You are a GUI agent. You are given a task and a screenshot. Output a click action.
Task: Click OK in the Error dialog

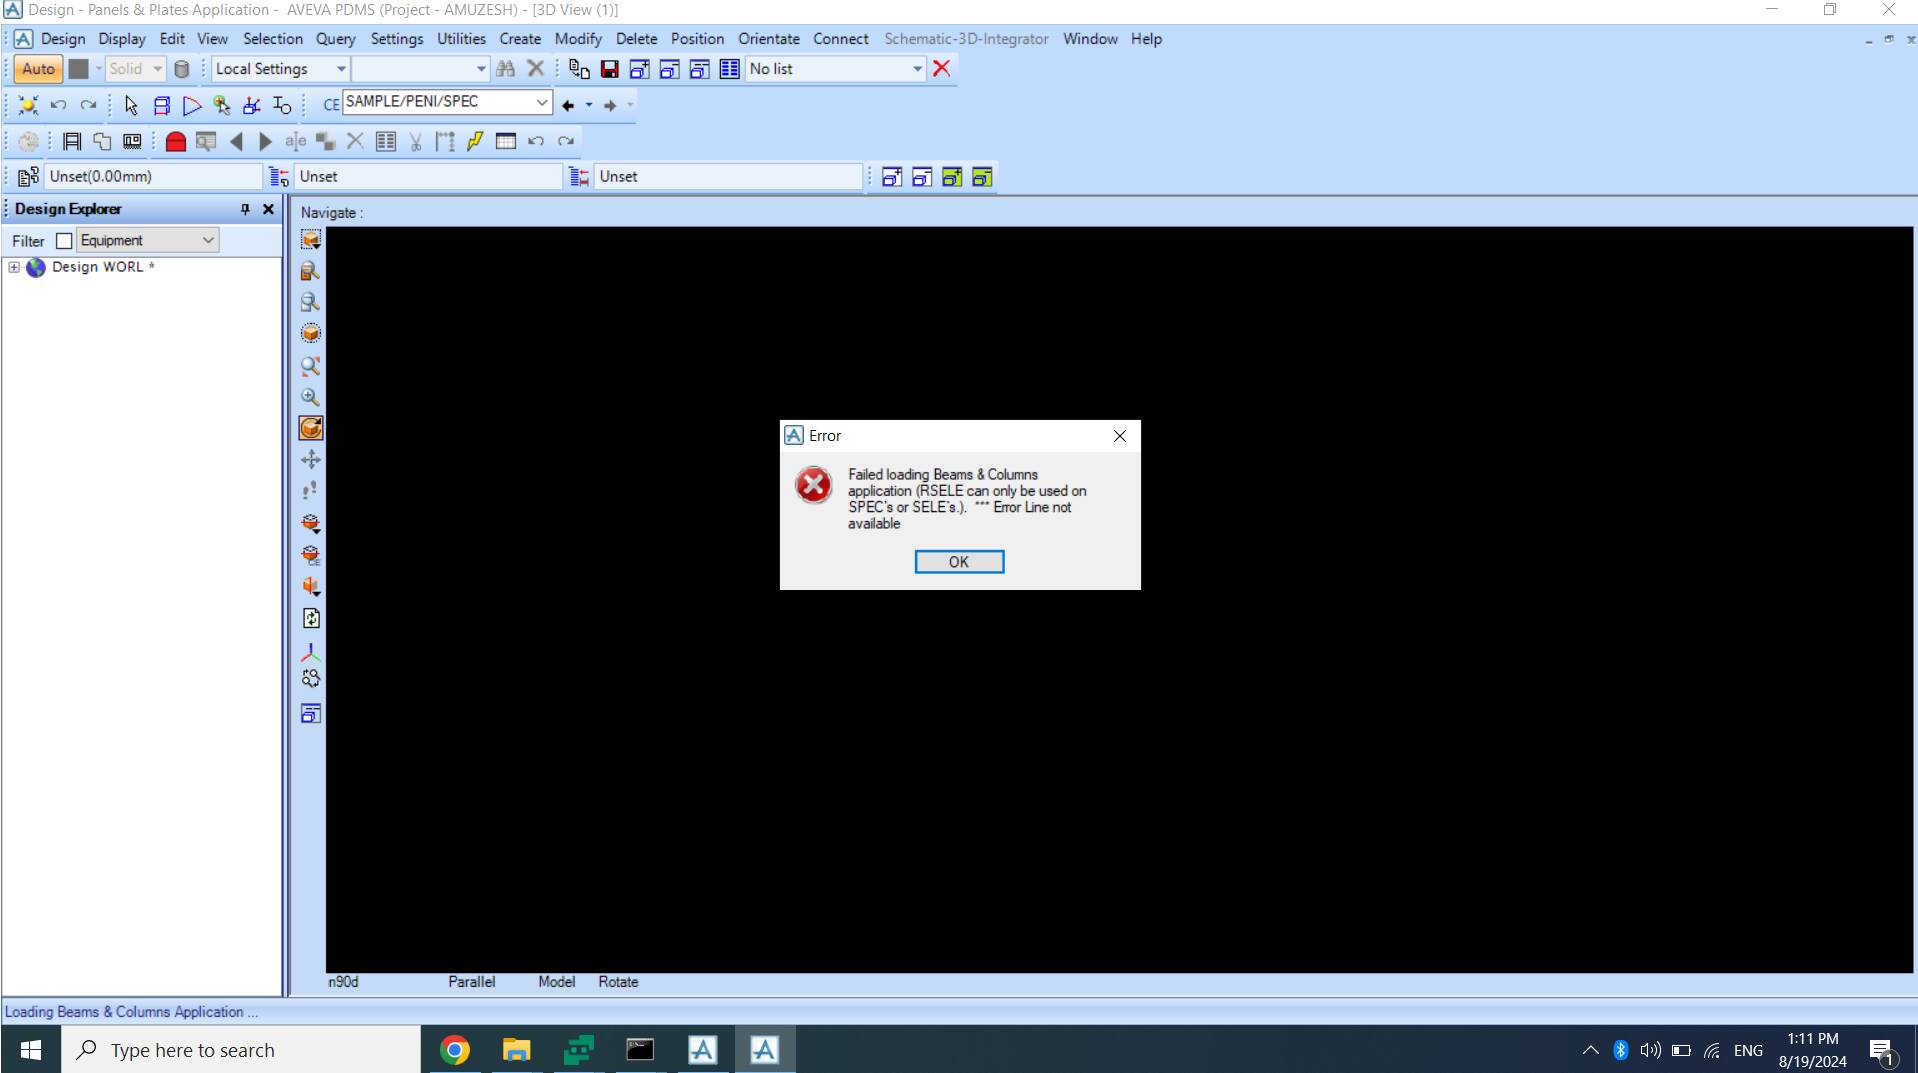tap(959, 562)
